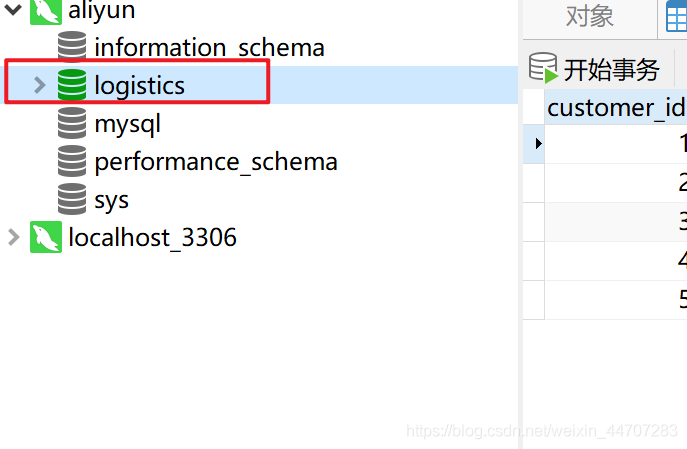Click the green logistics database icon
687x449 pixels.
(72, 85)
